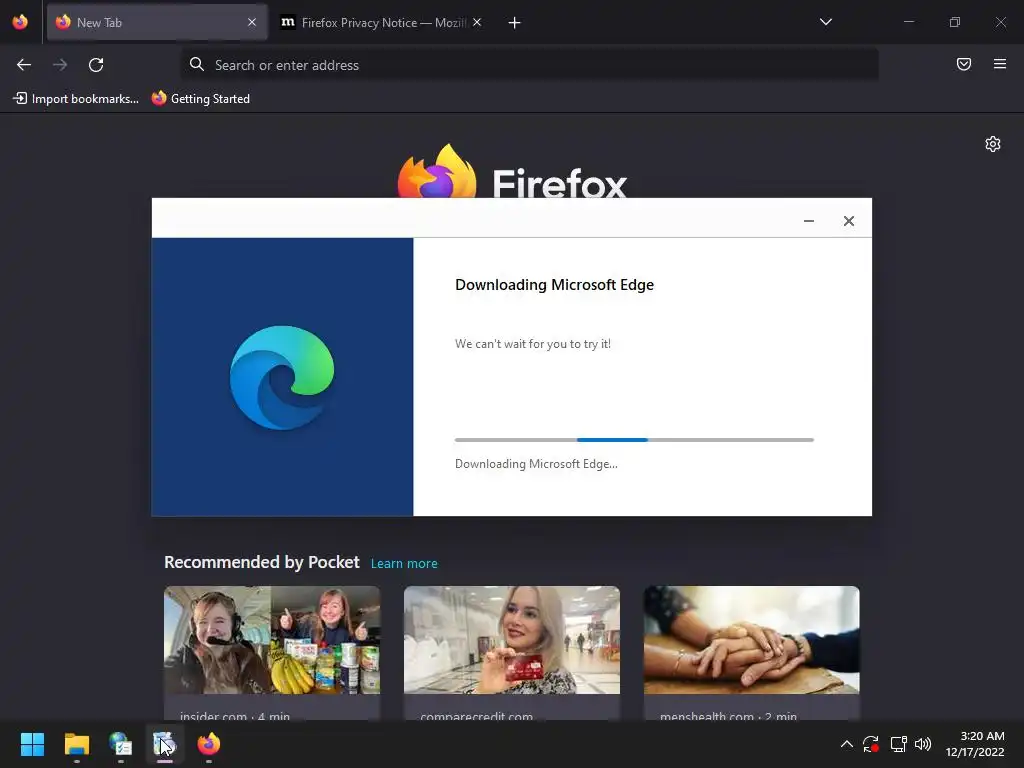Open the globe checklist taskbar app
1024x768 pixels.
pos(121,744)
